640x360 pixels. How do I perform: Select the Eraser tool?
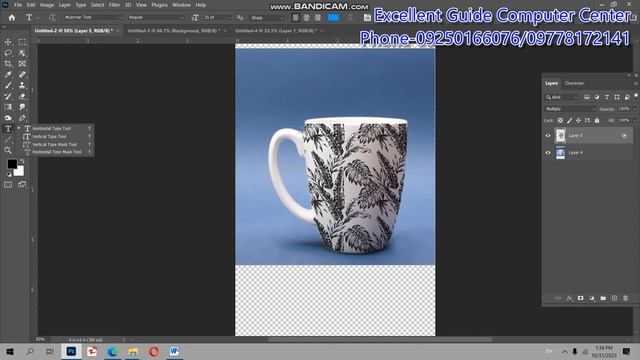click(22, 96)
